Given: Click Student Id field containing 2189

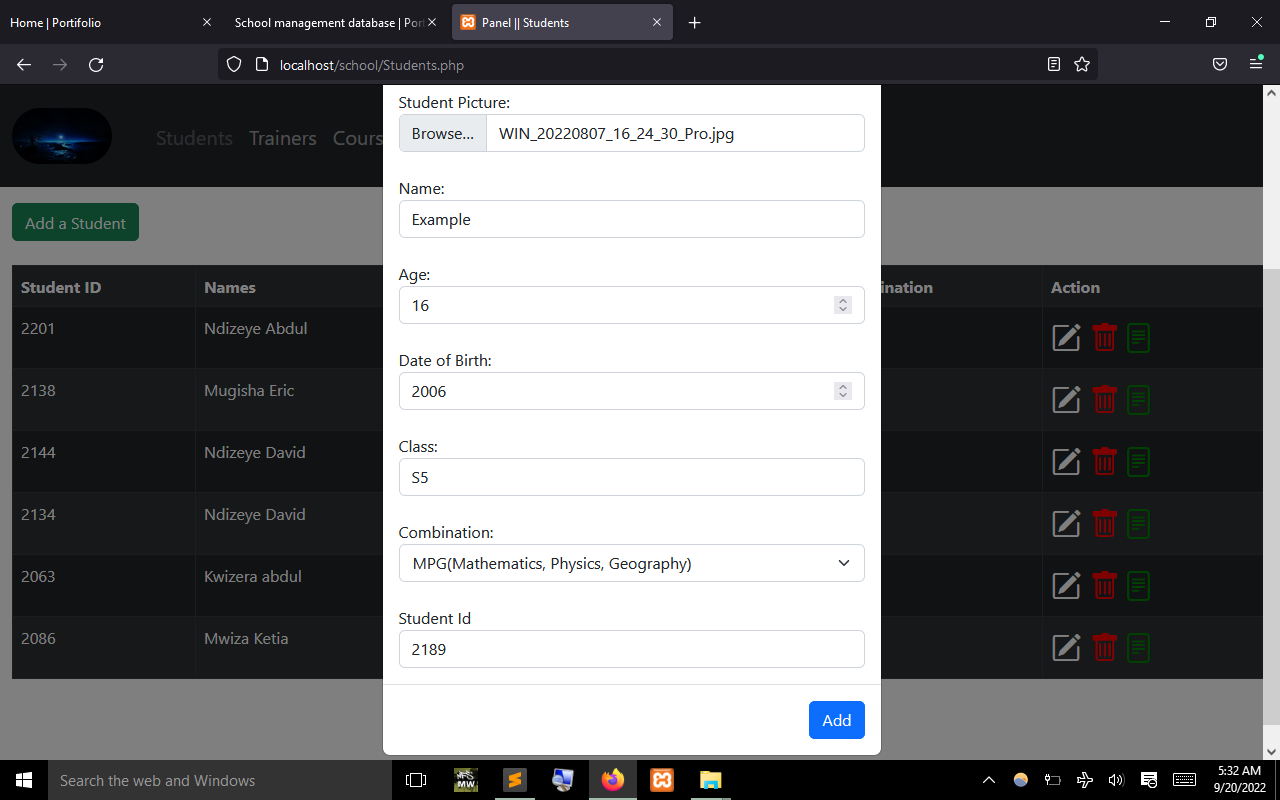Looking at the screenshot, I should pyautogui.click(x=631, y=649).
